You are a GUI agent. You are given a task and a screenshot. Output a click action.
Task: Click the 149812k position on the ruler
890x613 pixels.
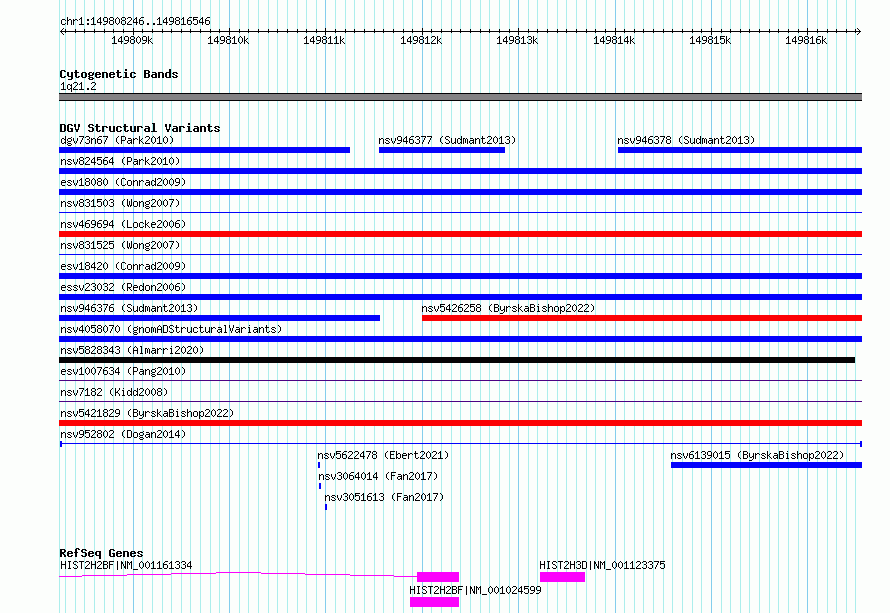click(421, 41)
